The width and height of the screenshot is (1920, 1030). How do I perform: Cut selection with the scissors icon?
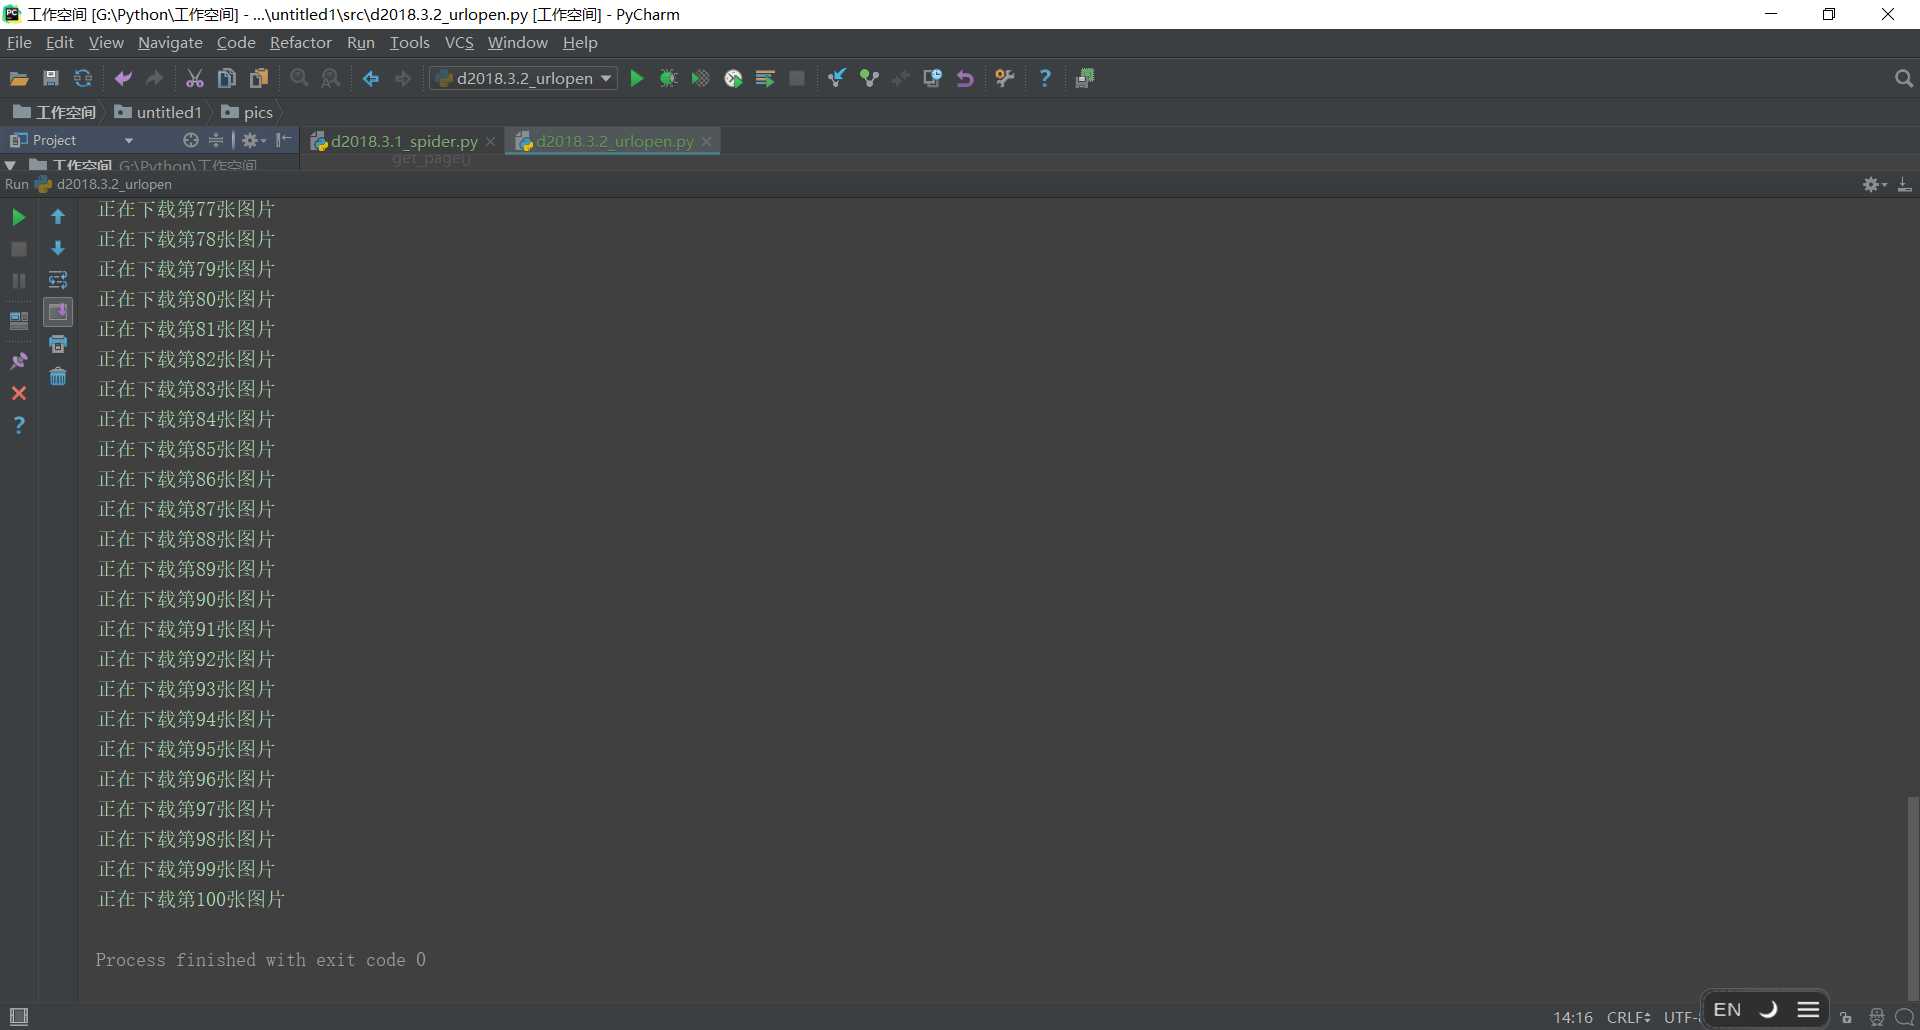[x=195, y=78]
